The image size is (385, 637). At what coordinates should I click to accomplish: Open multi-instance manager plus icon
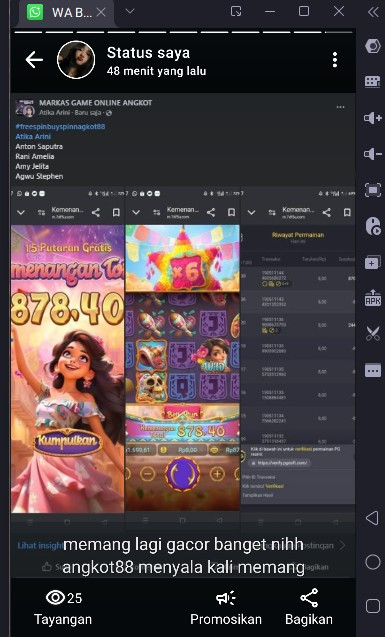(372, 262)
